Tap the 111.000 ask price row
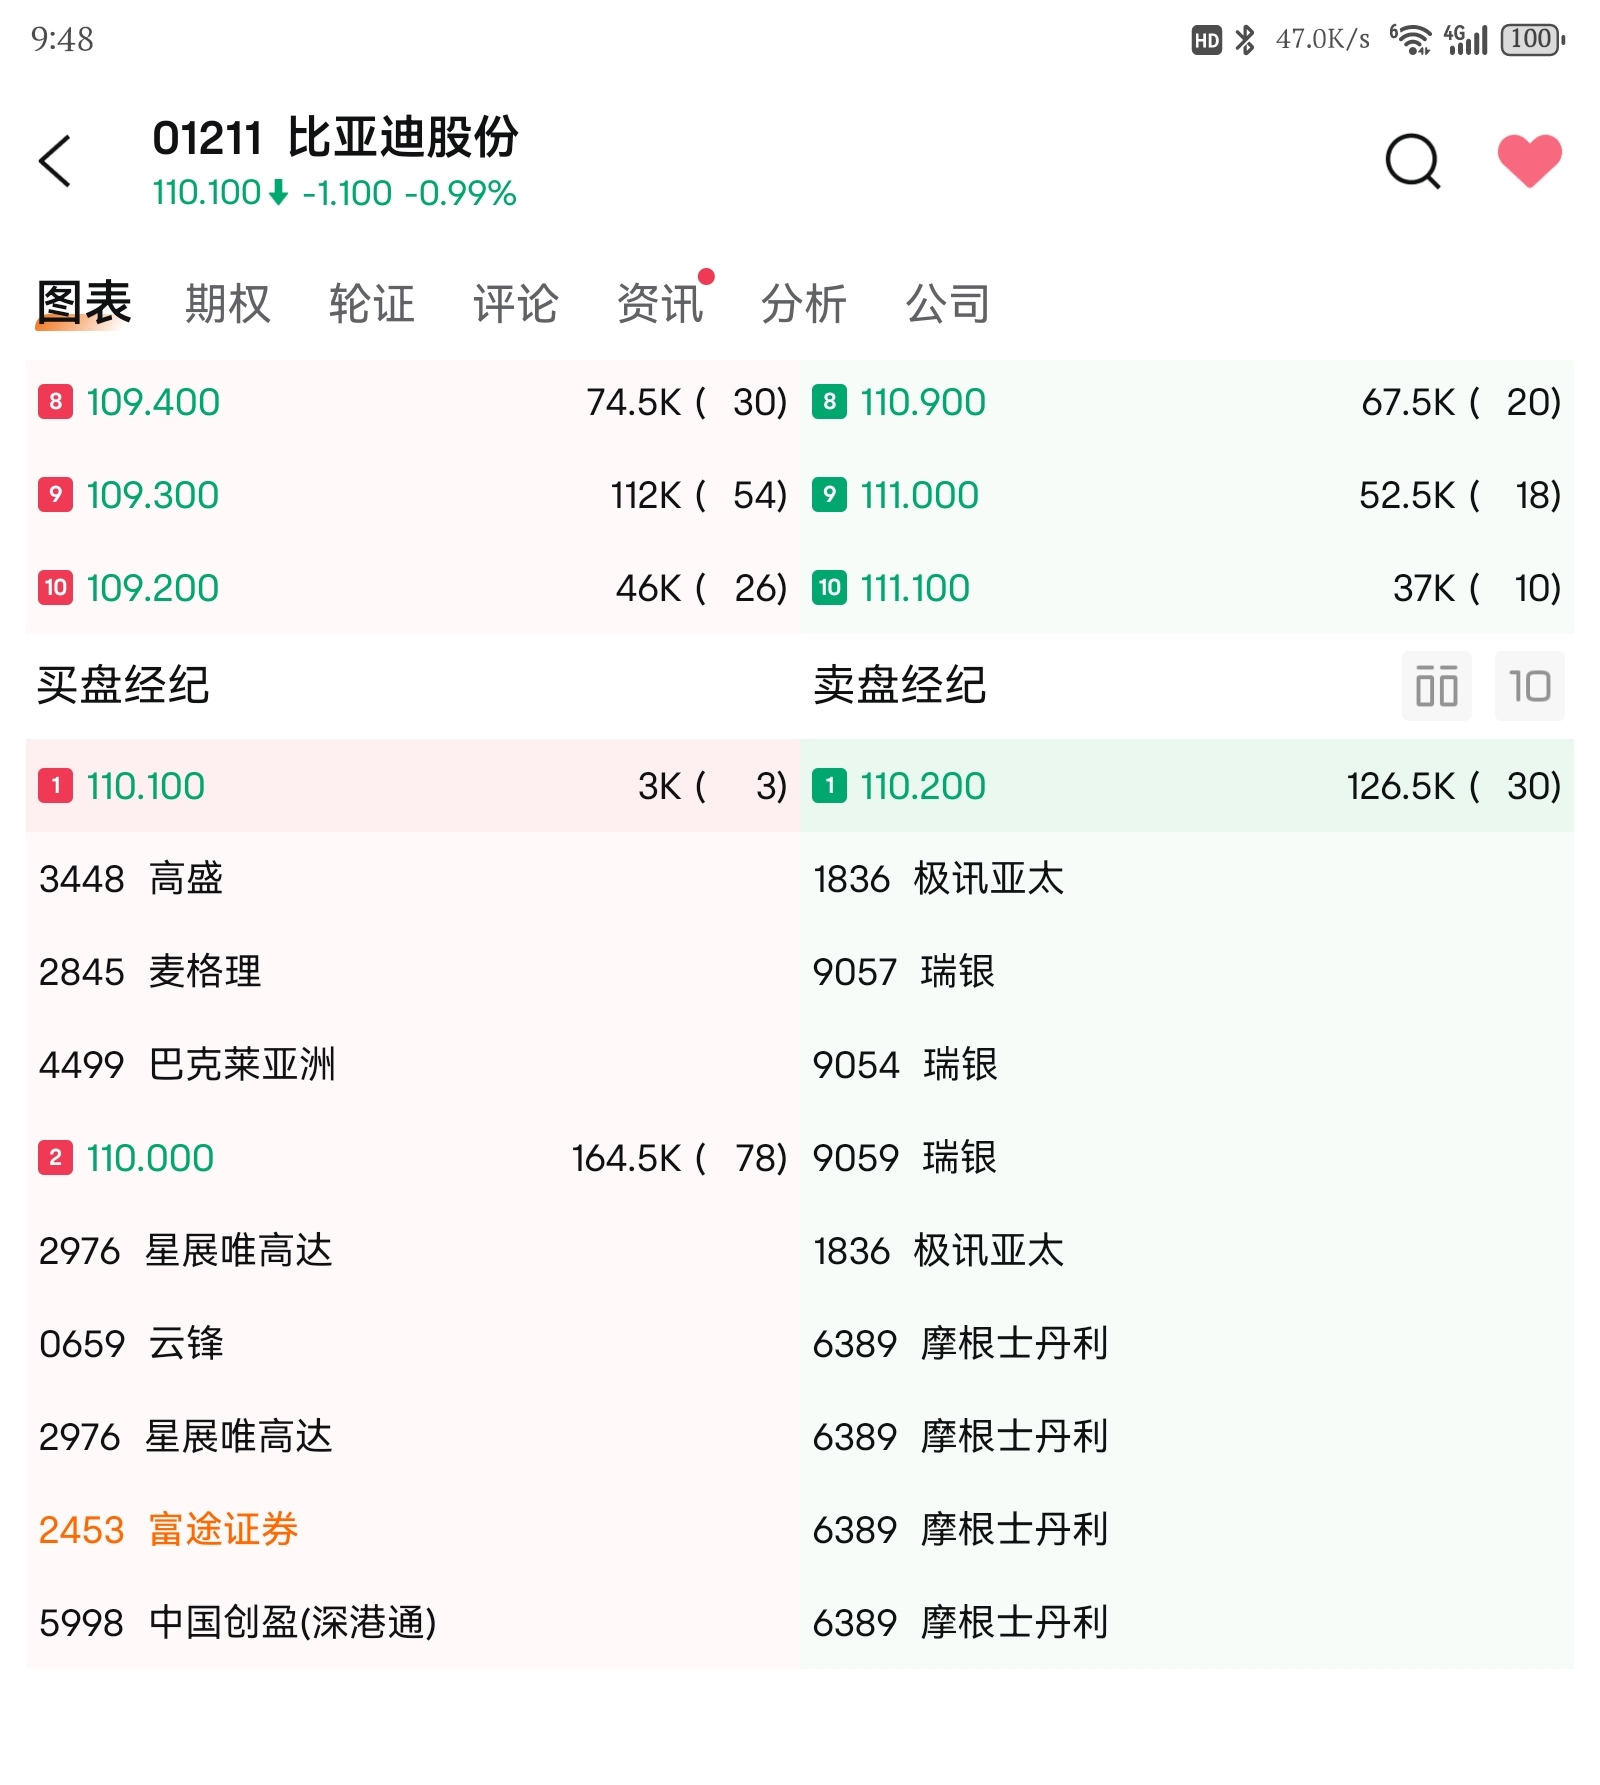The image size is (1600, 1785). coord(1187,495)
